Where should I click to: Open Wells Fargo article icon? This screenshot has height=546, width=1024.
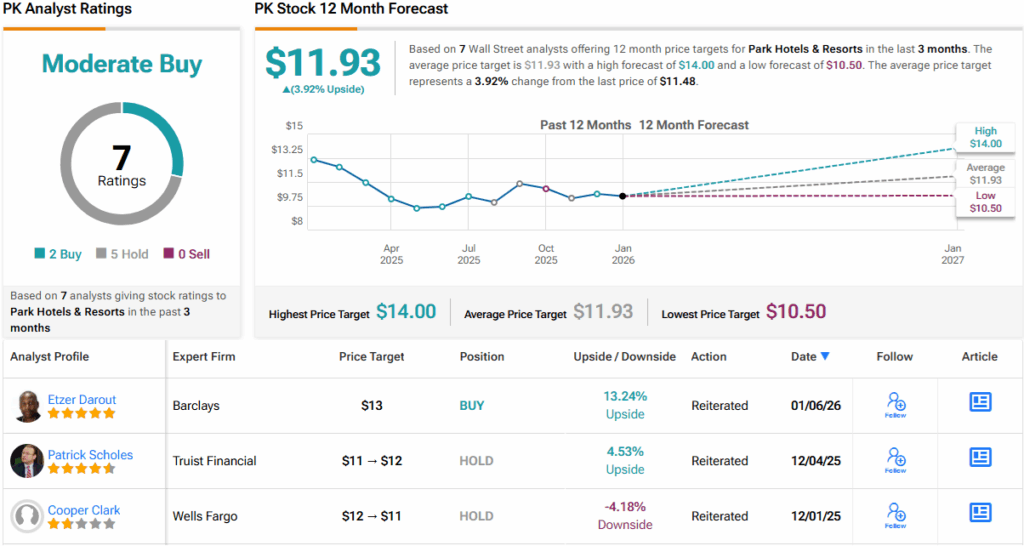pyautogui.click(x=980, y=512)
